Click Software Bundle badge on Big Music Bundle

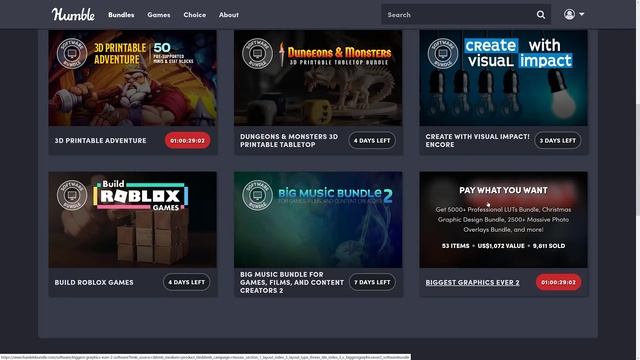point(257,195)
